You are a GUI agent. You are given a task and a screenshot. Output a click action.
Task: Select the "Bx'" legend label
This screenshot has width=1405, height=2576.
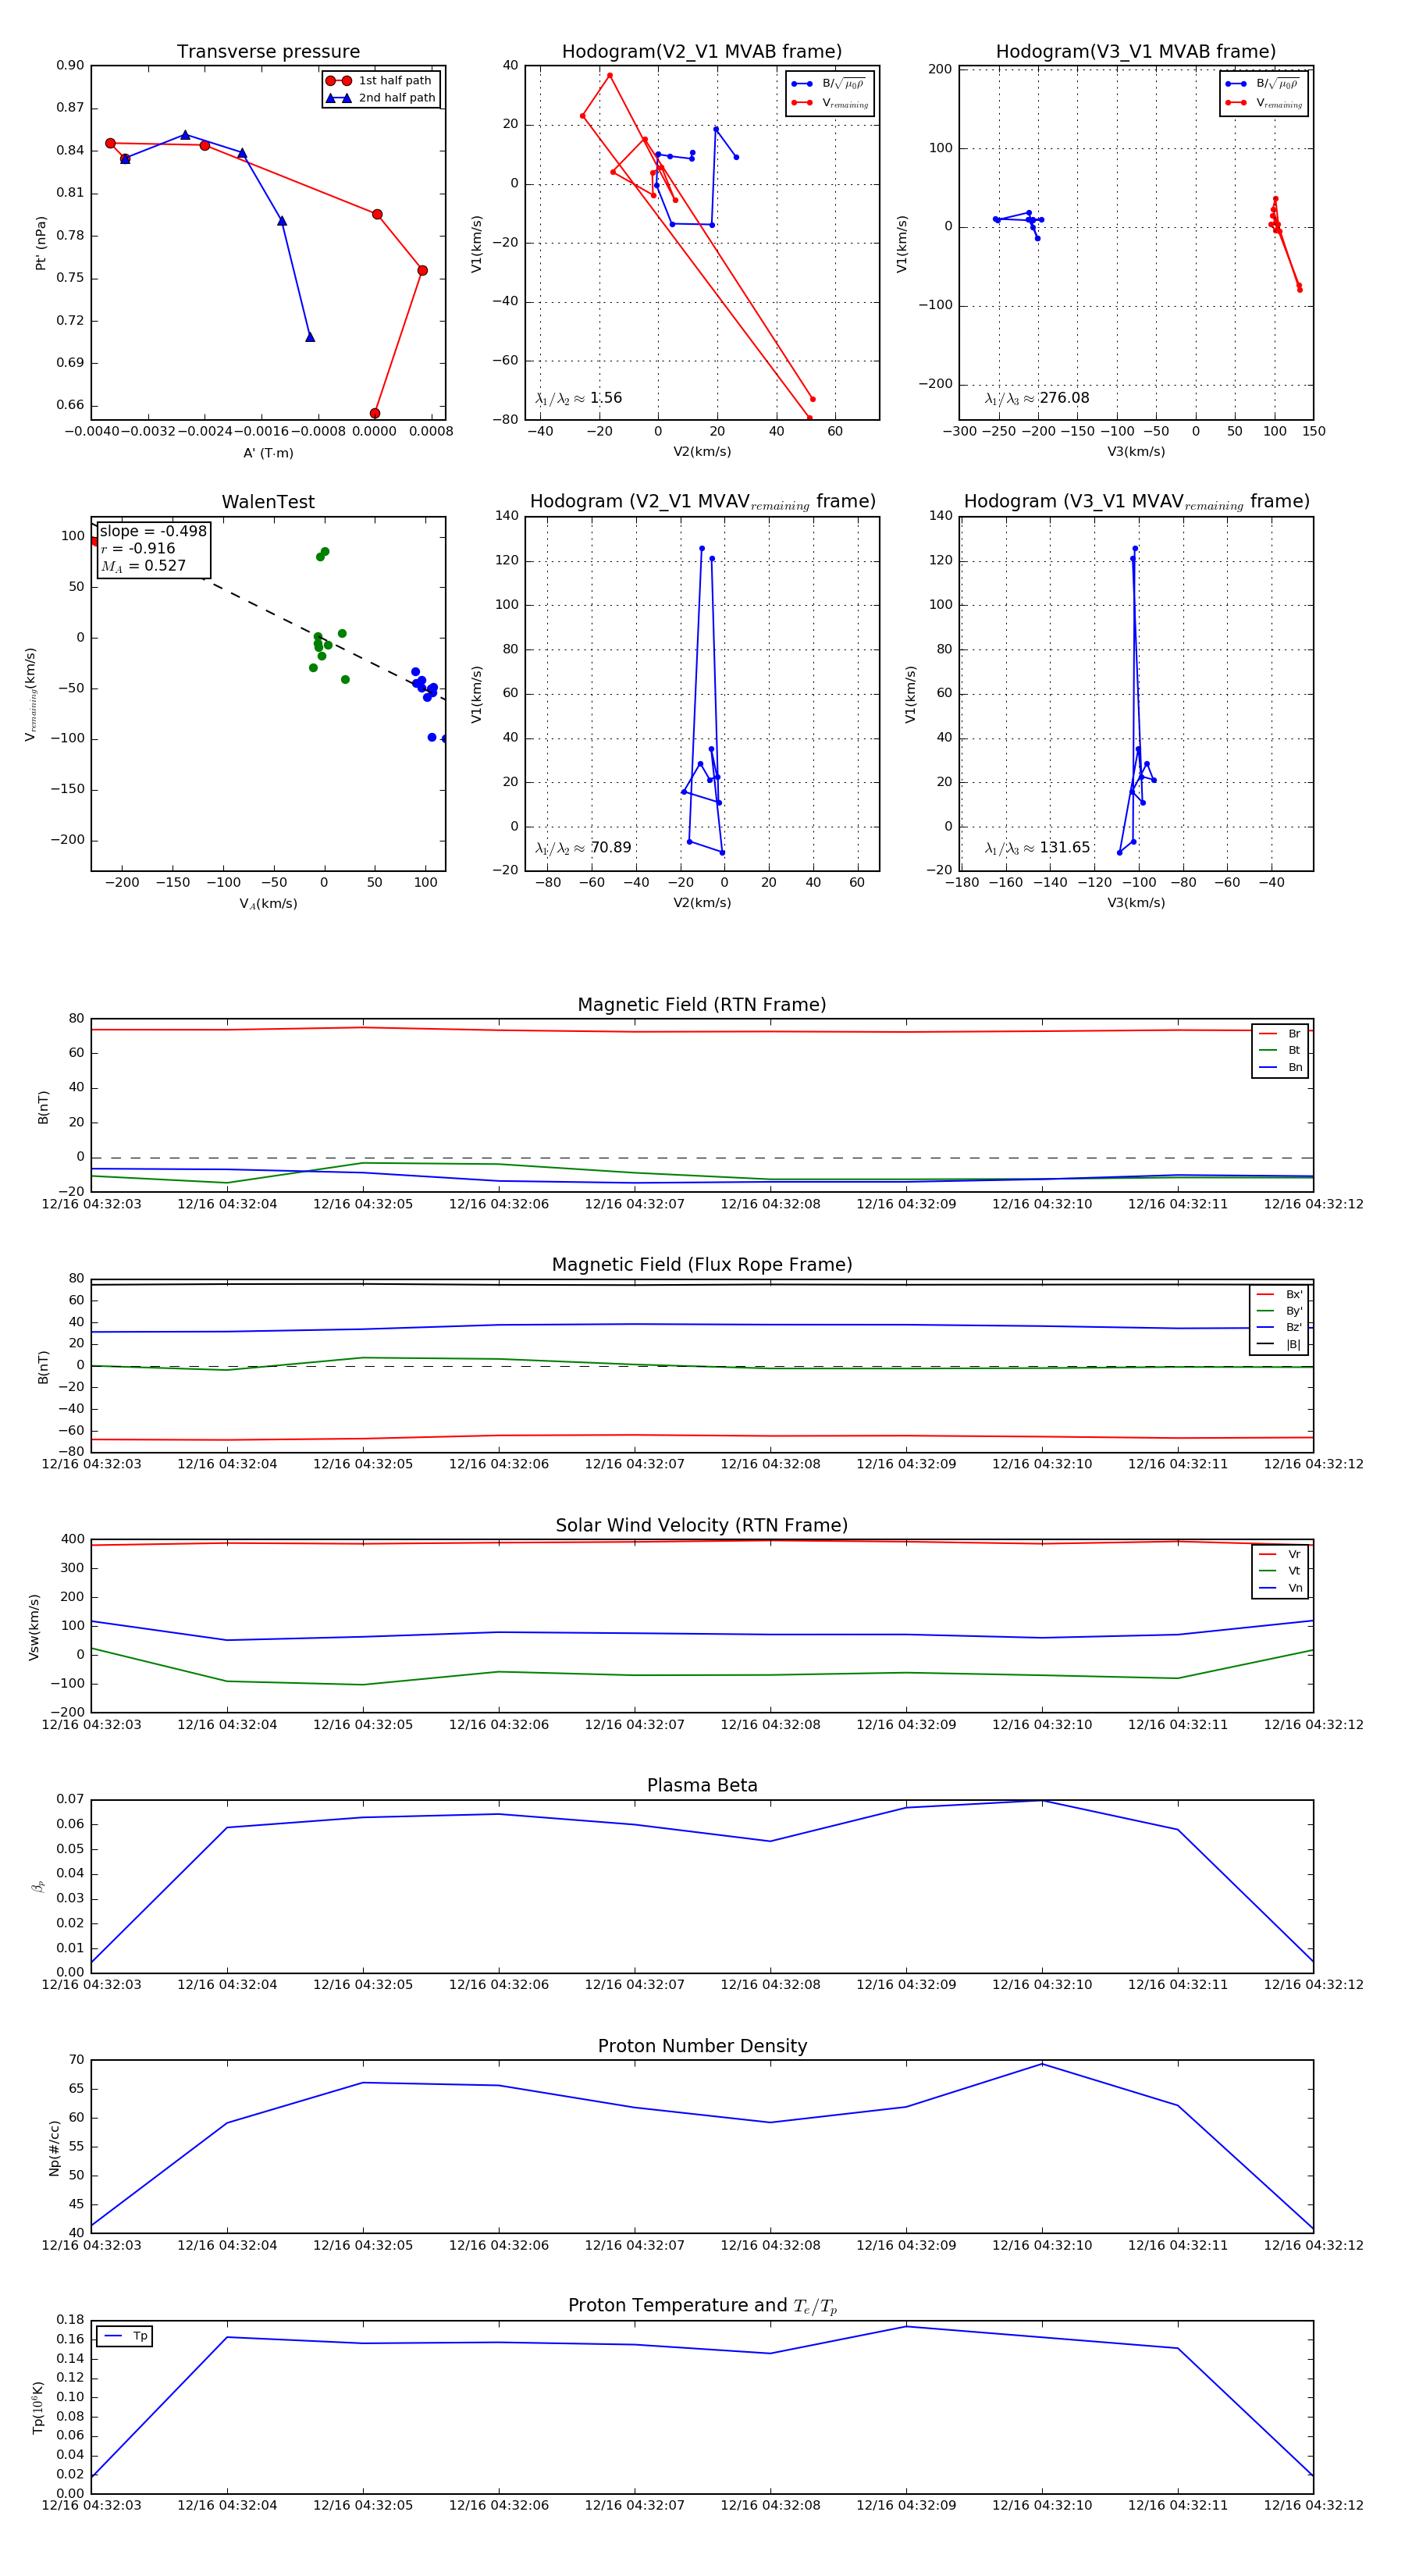(x=1294, y=1294)
